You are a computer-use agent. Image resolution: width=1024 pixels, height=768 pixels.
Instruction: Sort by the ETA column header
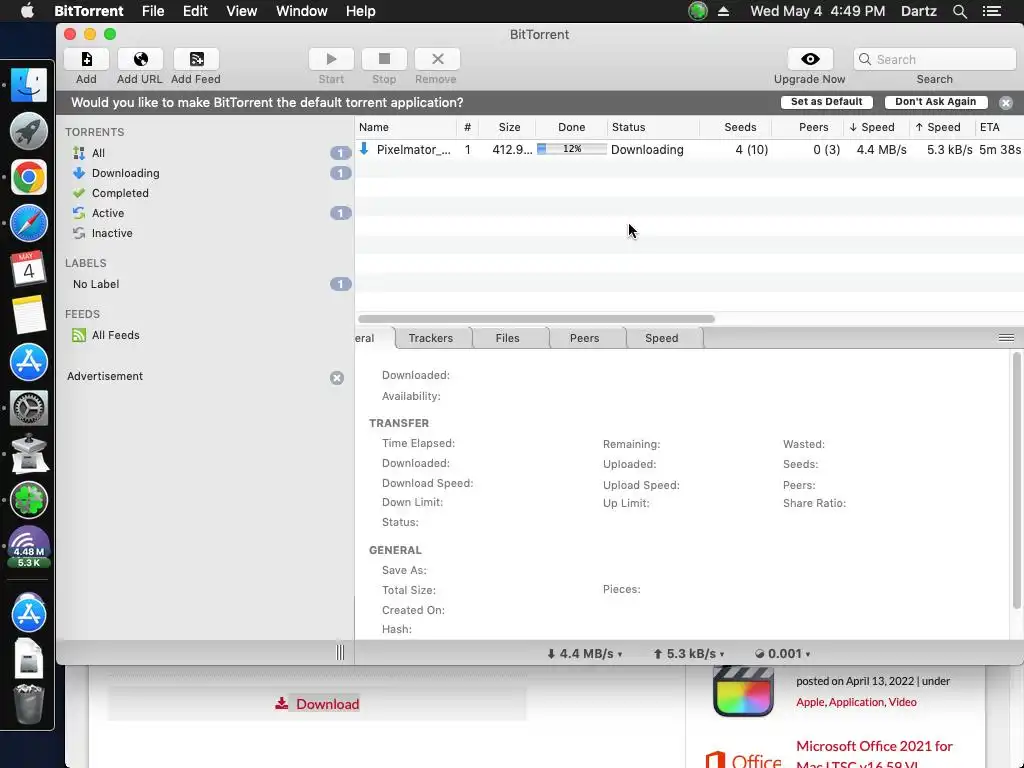999,127
